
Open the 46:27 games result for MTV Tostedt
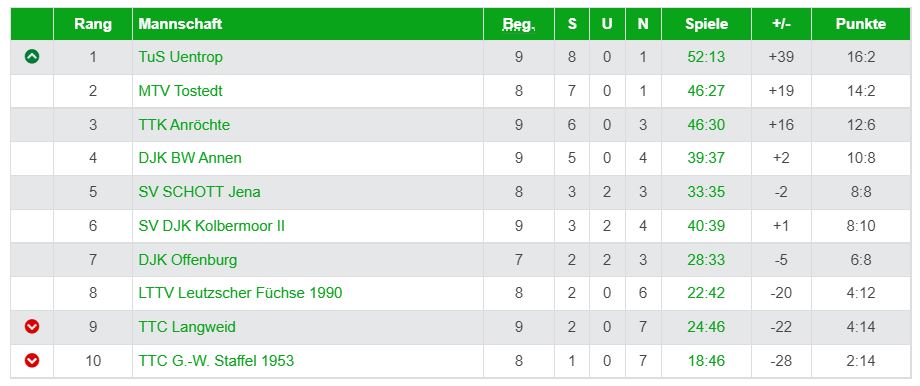pyautogui.click(x=706, y=91)
